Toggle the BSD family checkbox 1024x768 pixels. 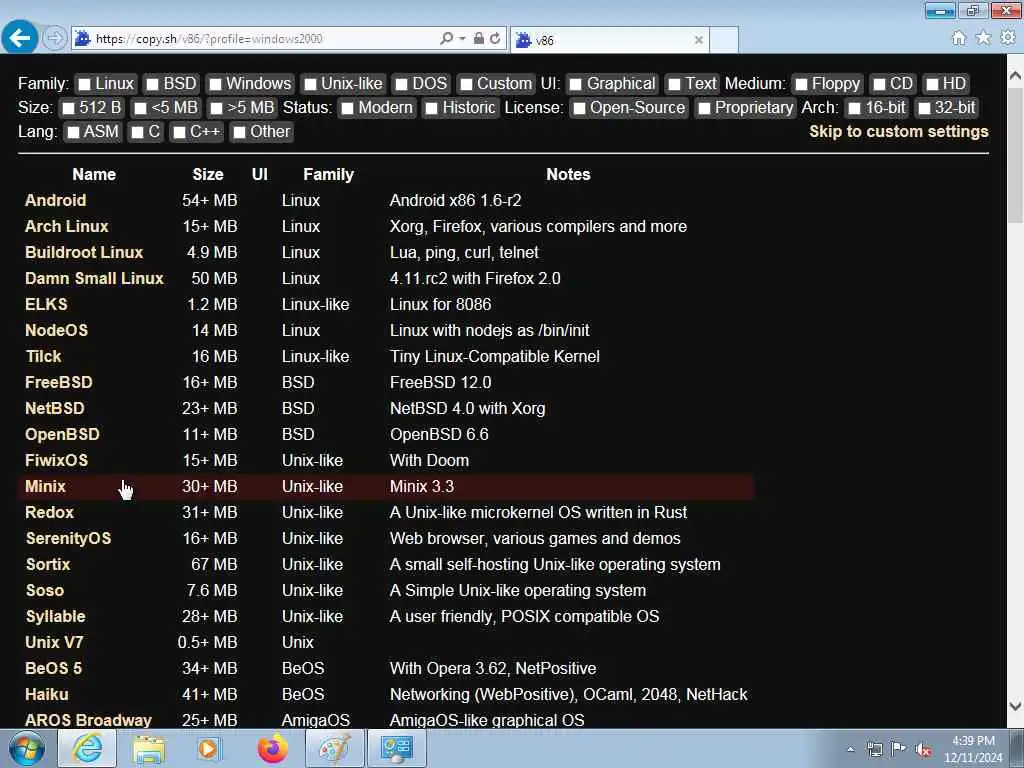152,84
